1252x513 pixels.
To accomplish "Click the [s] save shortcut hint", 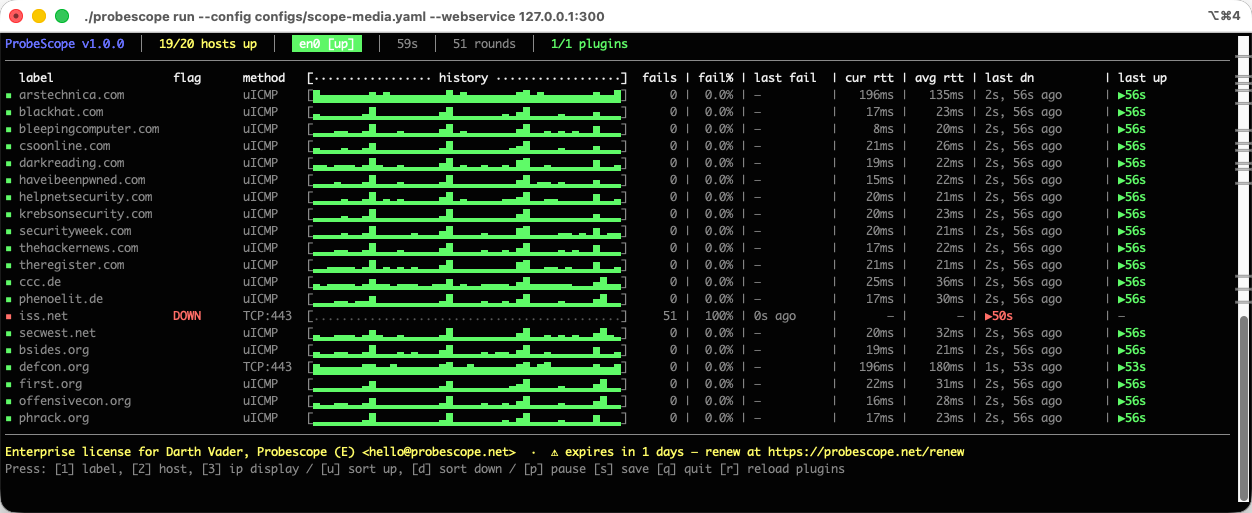I will coord(620,469).
